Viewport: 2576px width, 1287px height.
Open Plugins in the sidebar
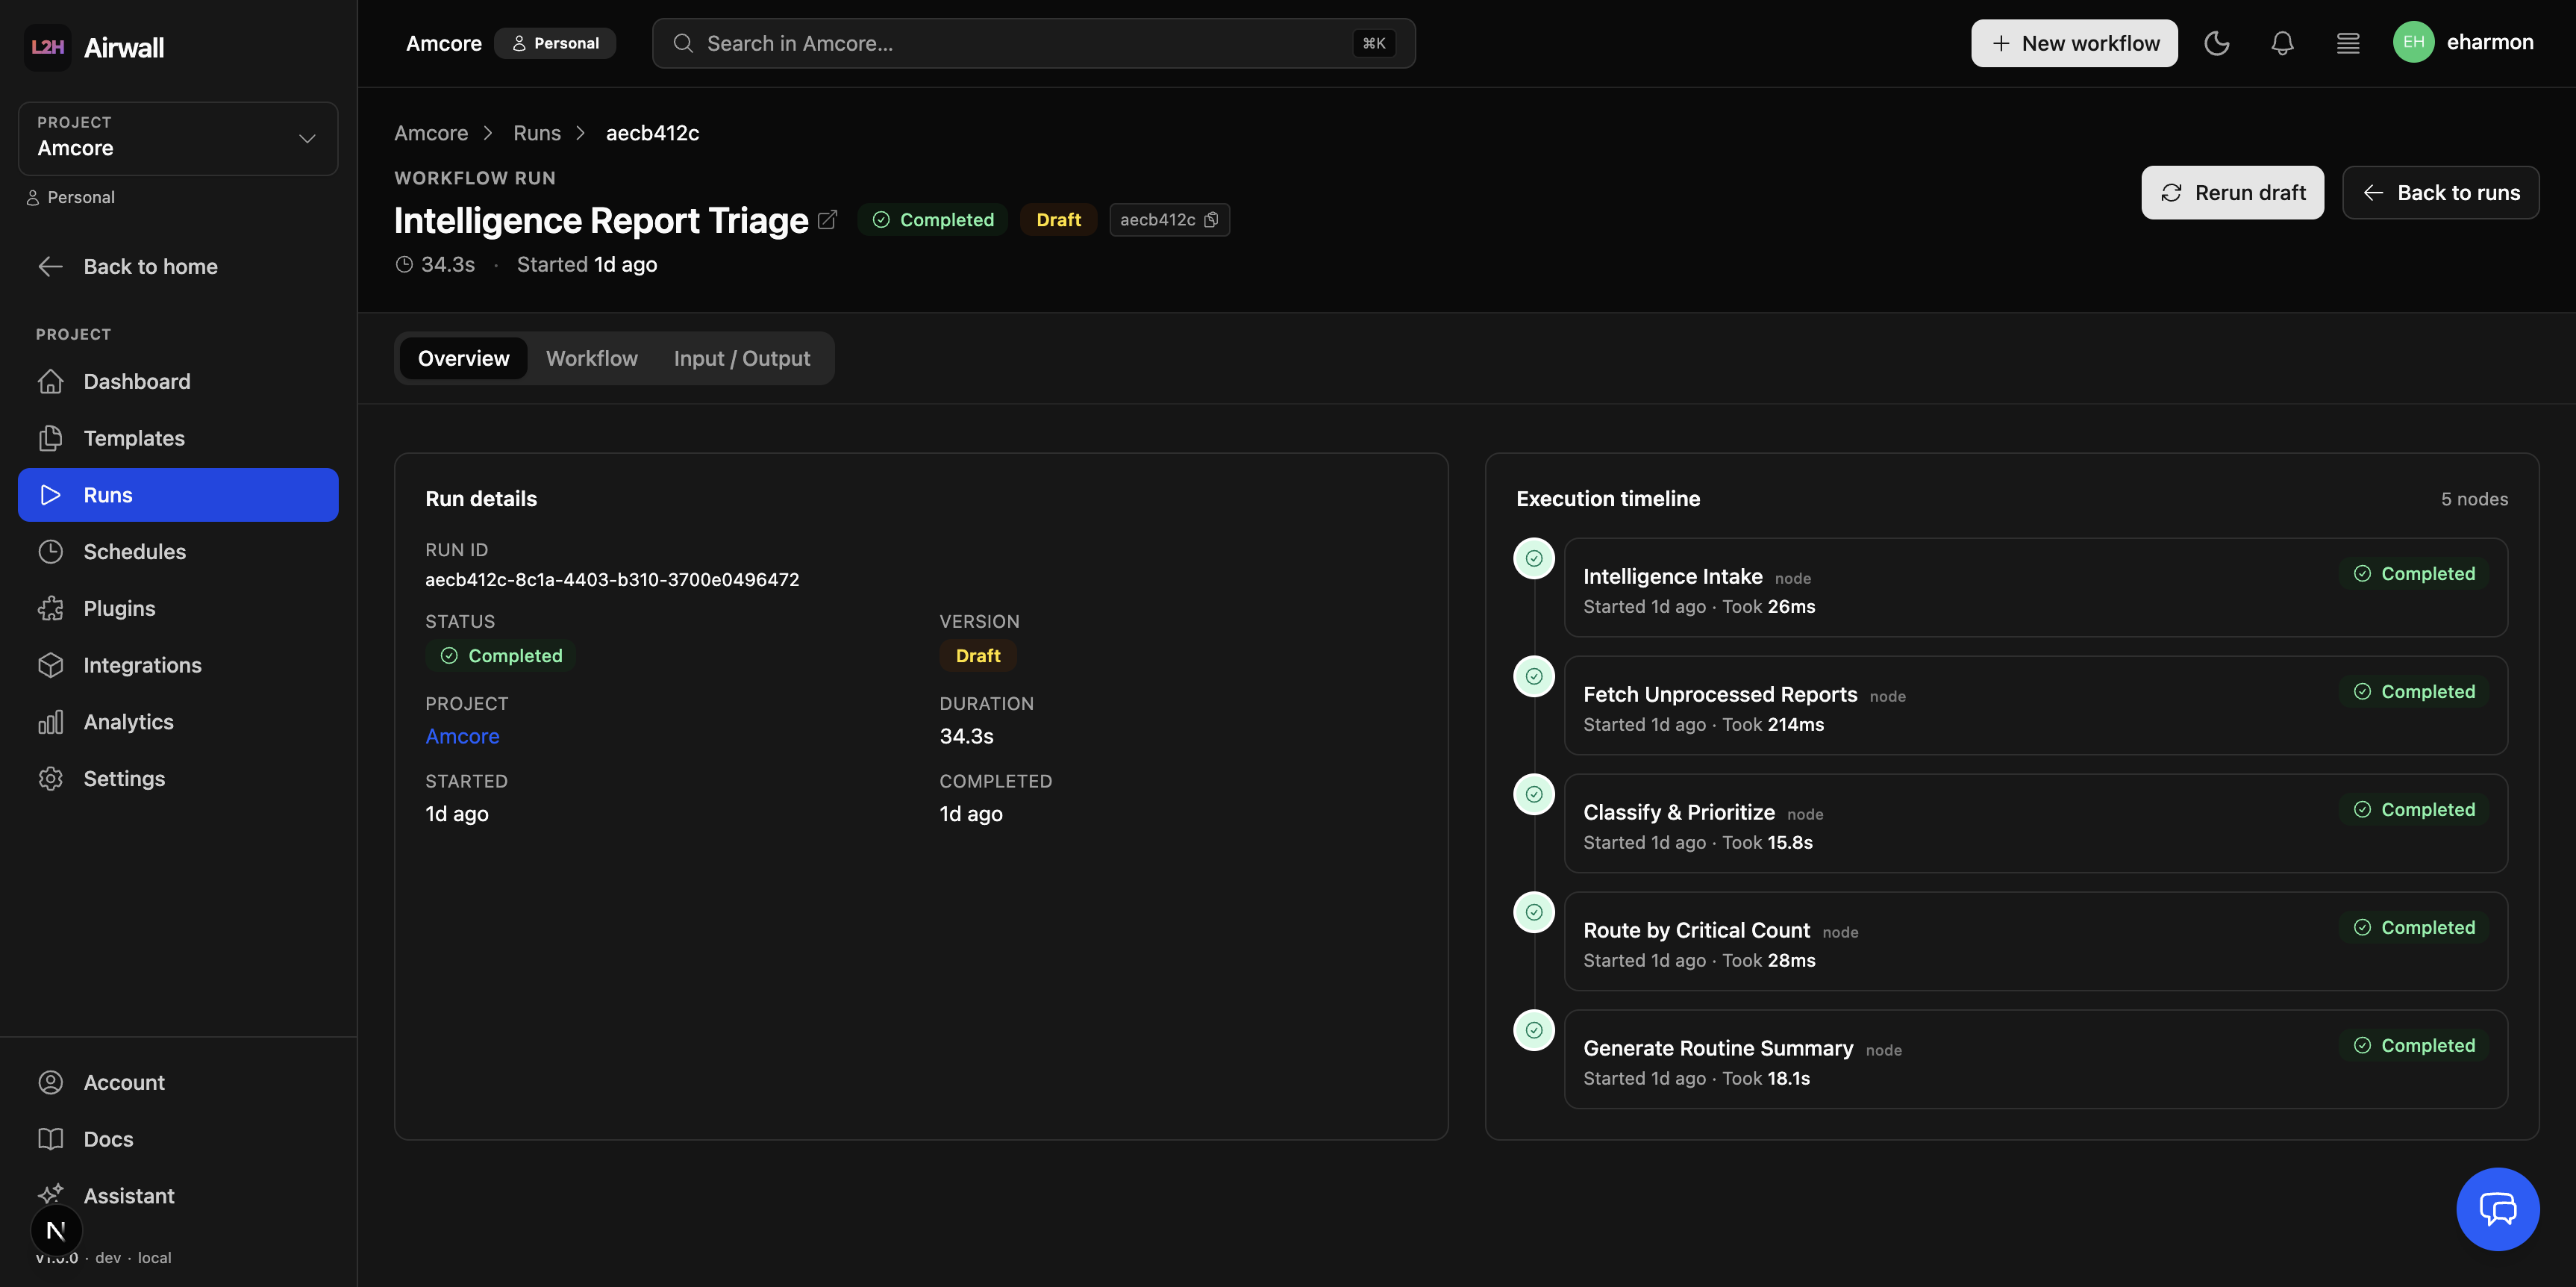click(178, 608)
